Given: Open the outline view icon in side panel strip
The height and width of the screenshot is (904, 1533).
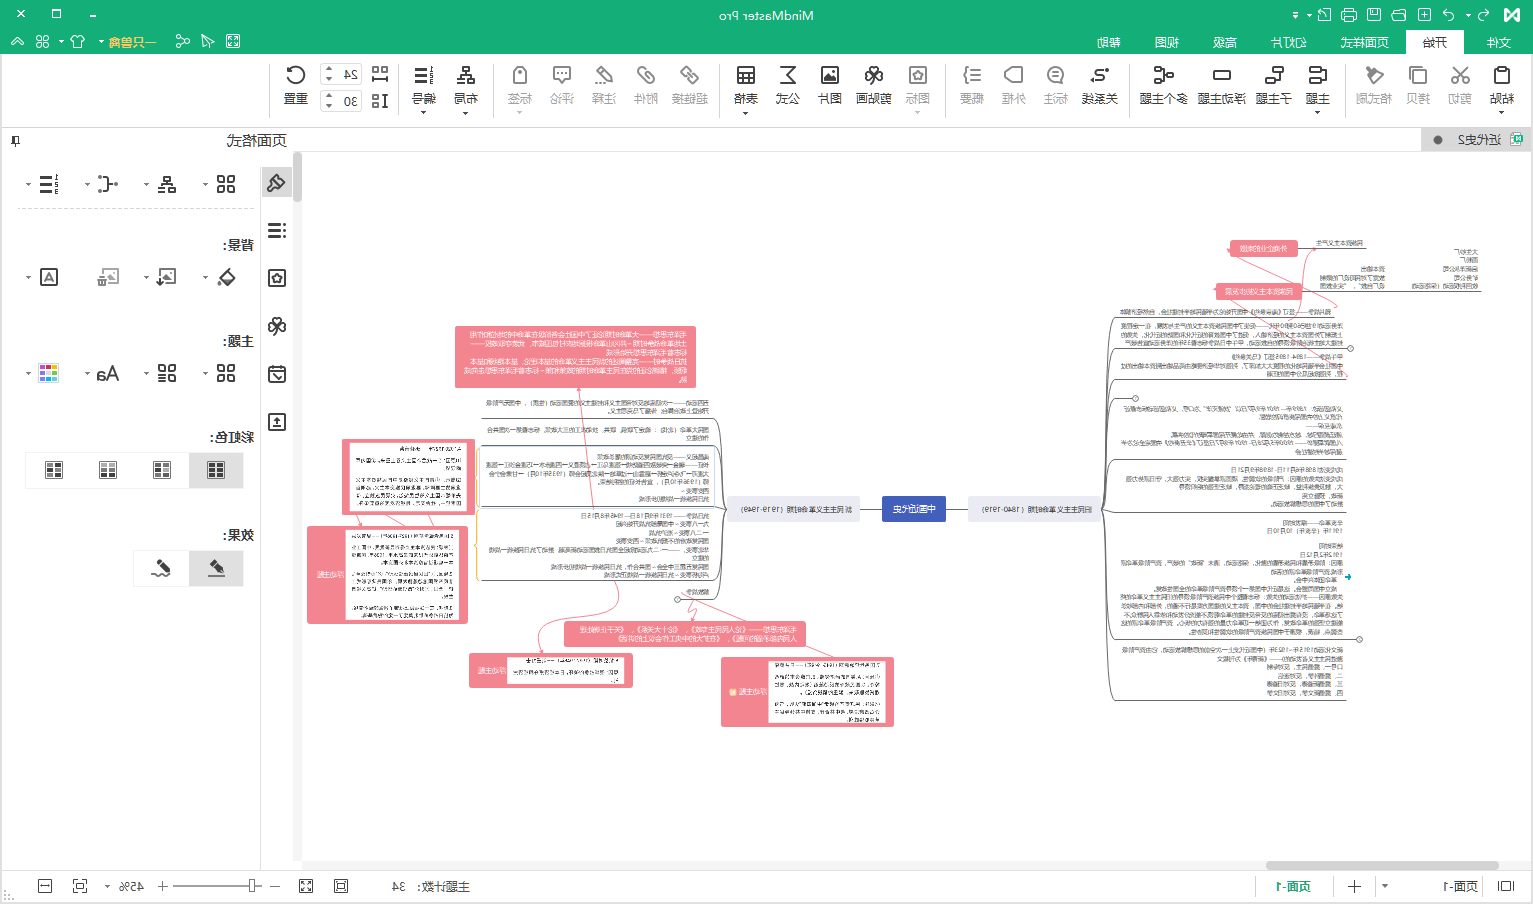Looking at the screenshot, I should pos(277,230).
